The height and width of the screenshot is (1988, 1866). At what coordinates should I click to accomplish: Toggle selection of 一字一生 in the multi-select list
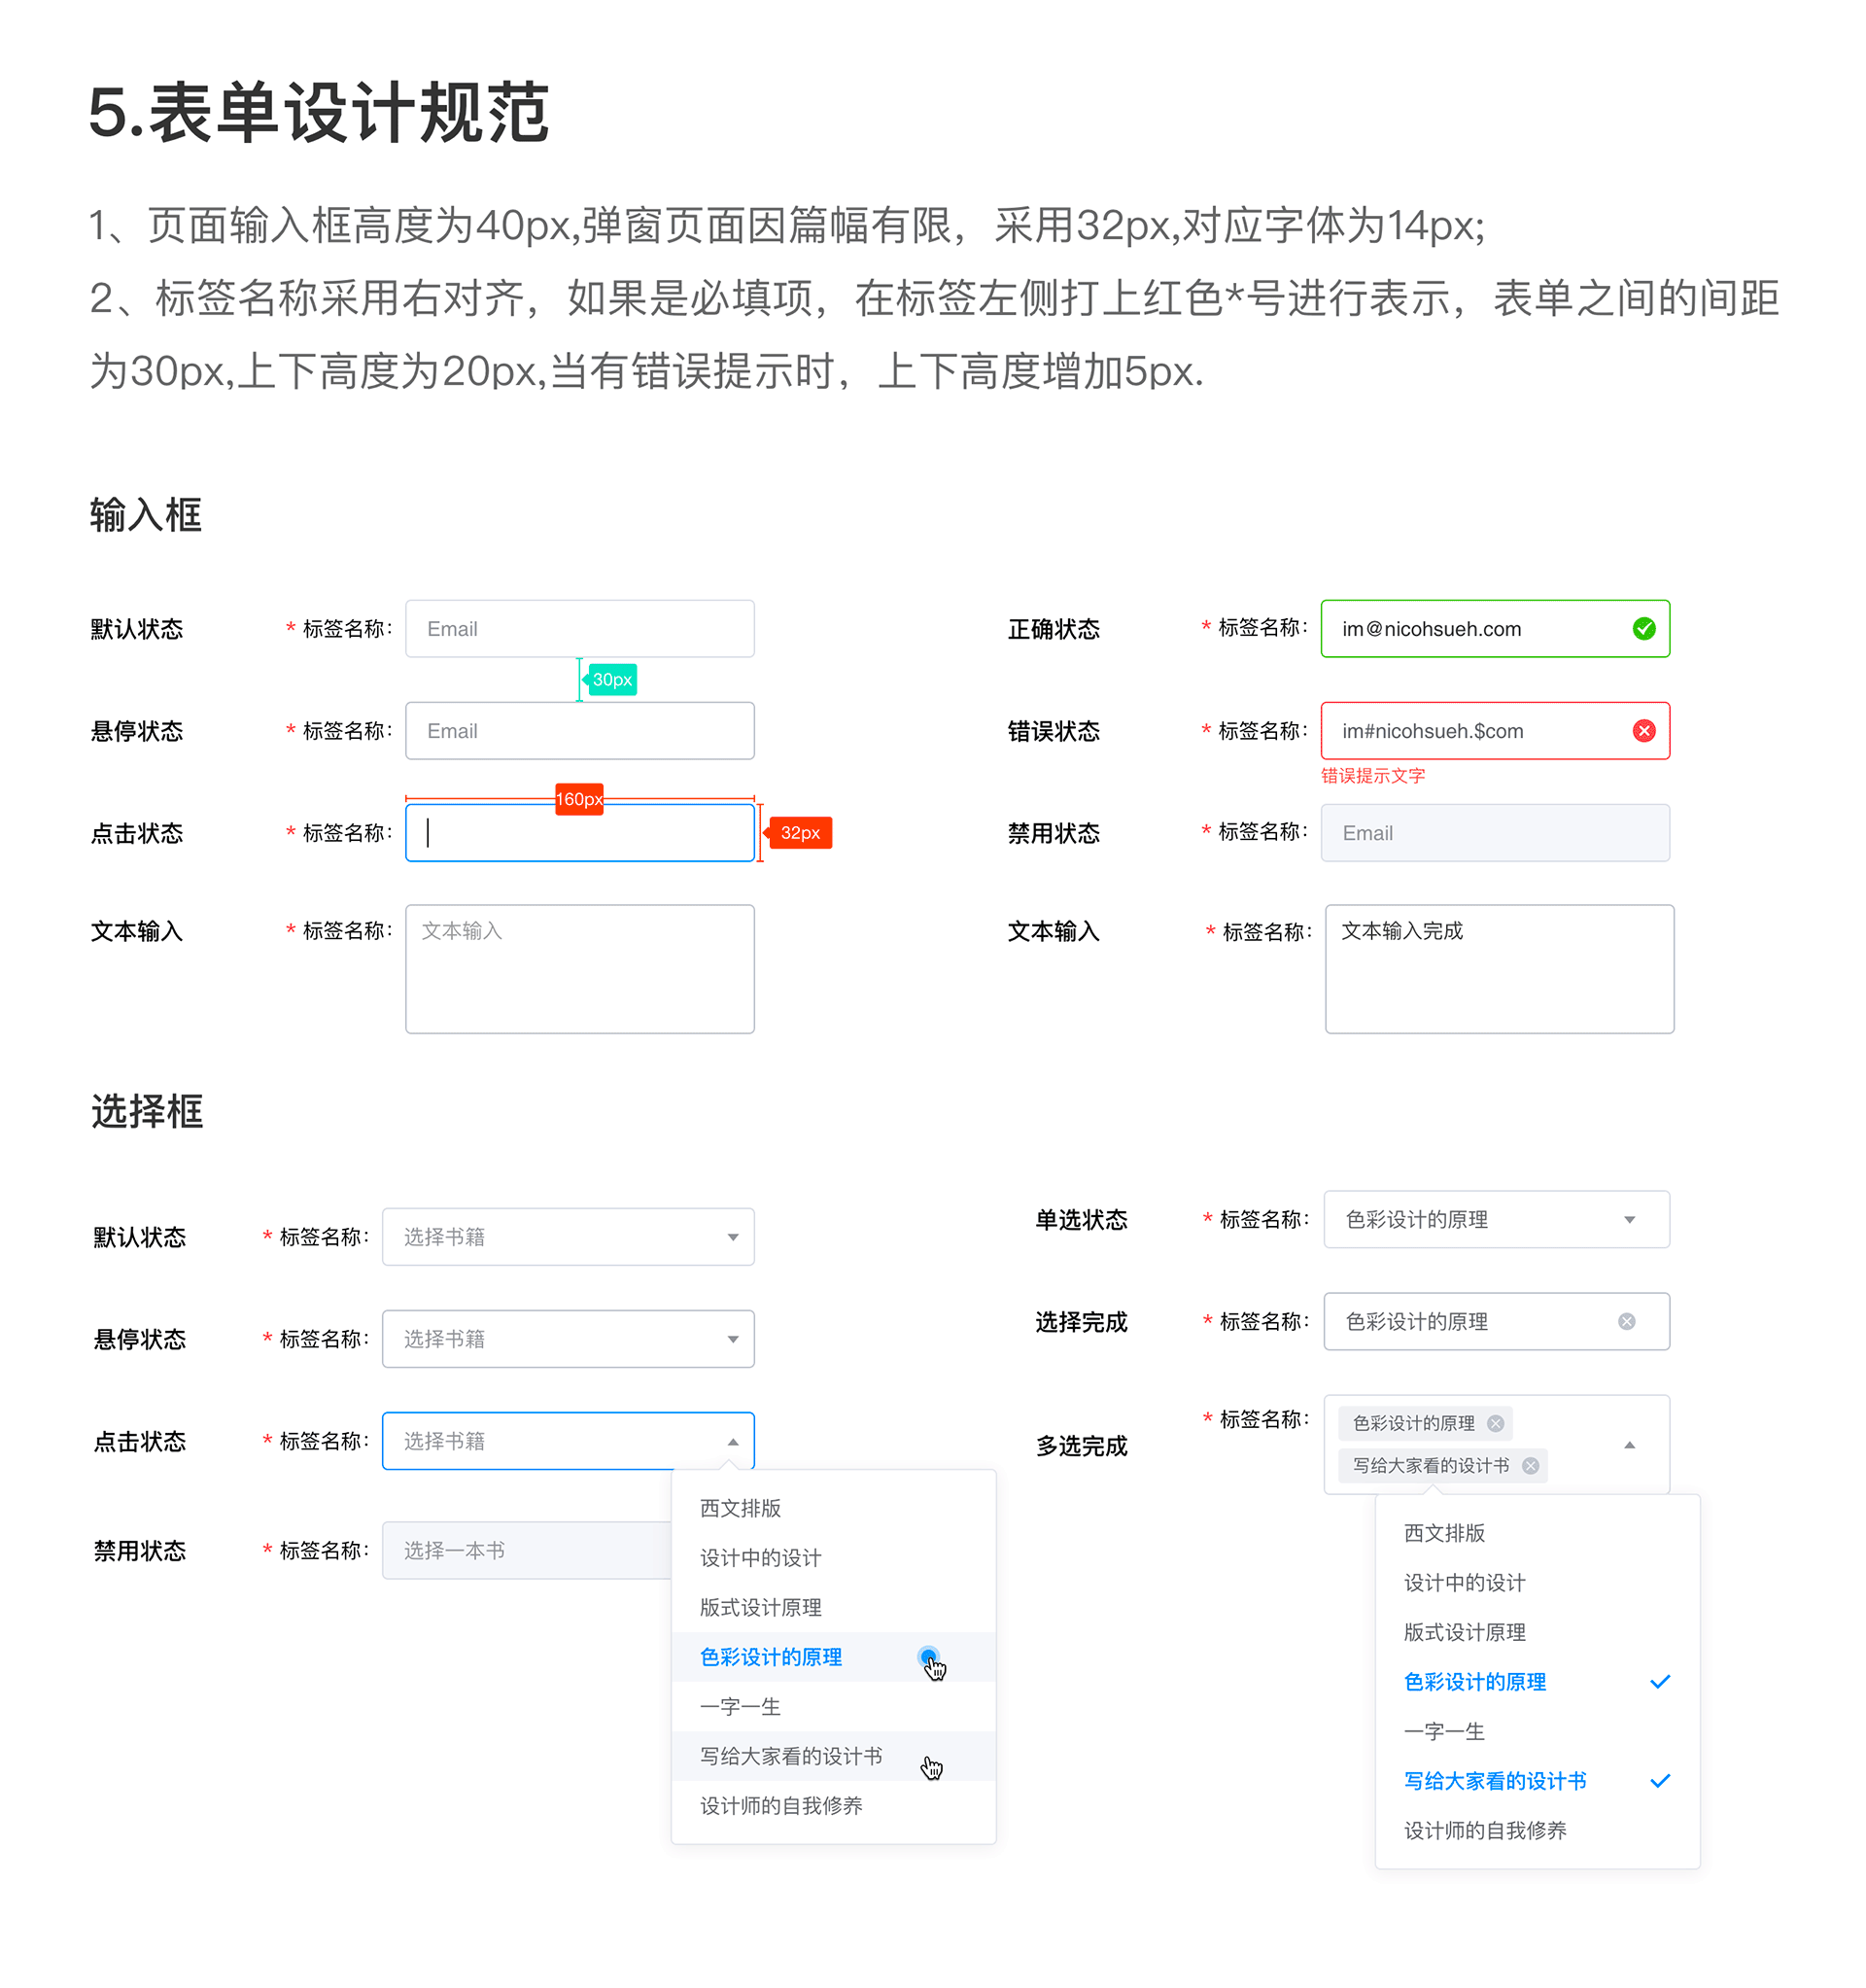[x=1443, y=1732]
